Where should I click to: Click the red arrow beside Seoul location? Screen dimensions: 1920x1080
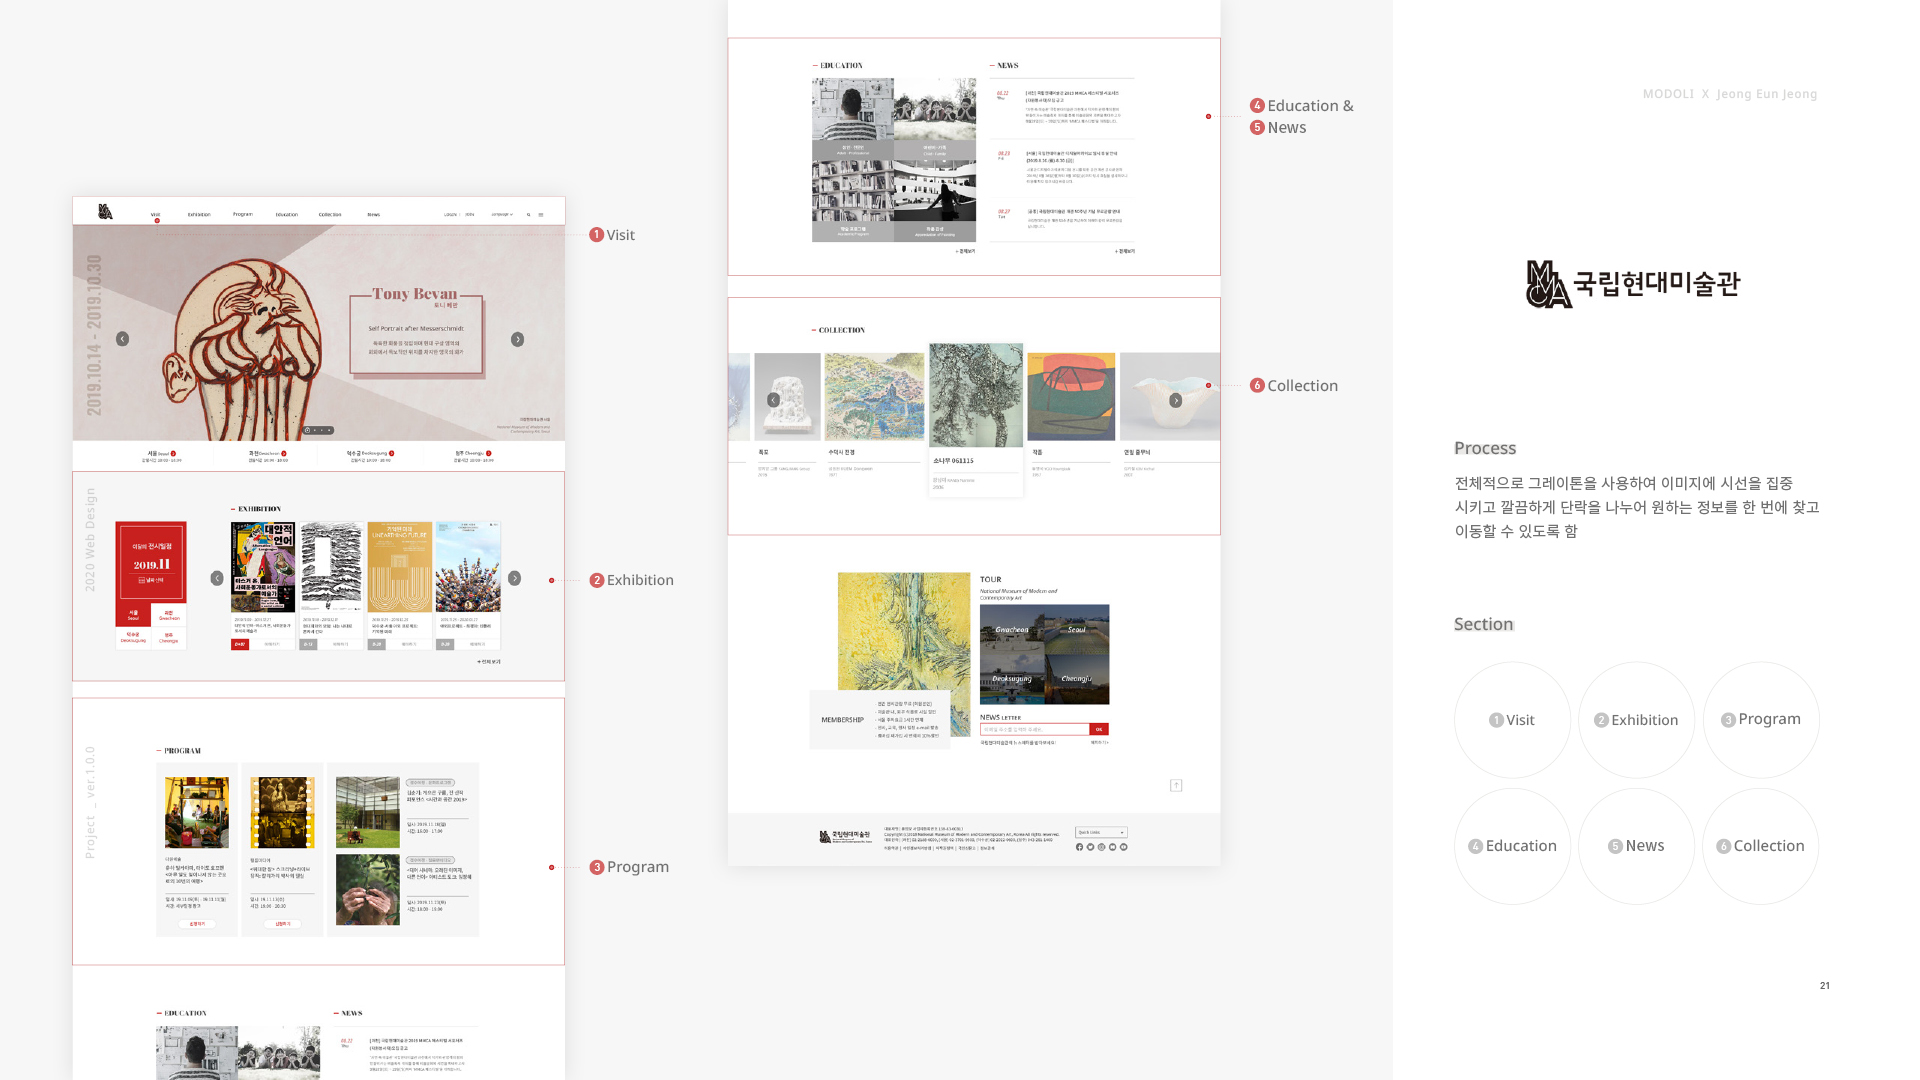coord(174,453)
